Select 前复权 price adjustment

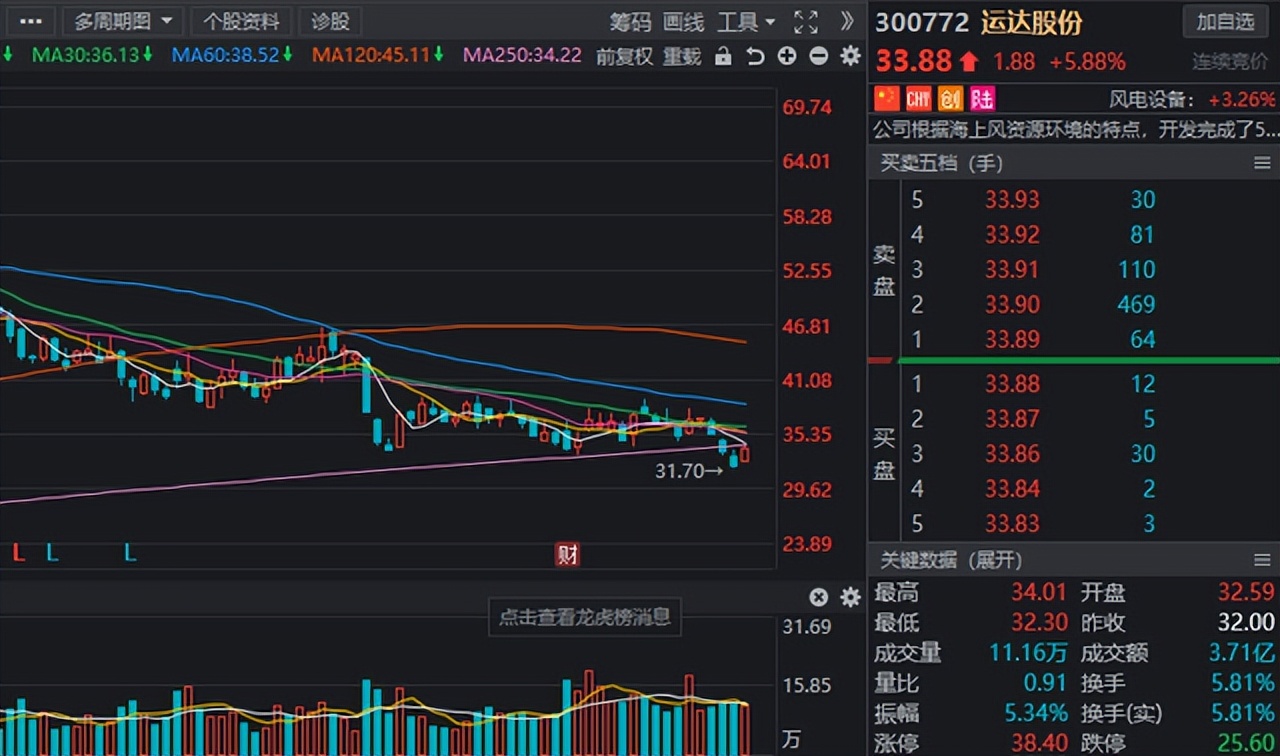(624, 56)
